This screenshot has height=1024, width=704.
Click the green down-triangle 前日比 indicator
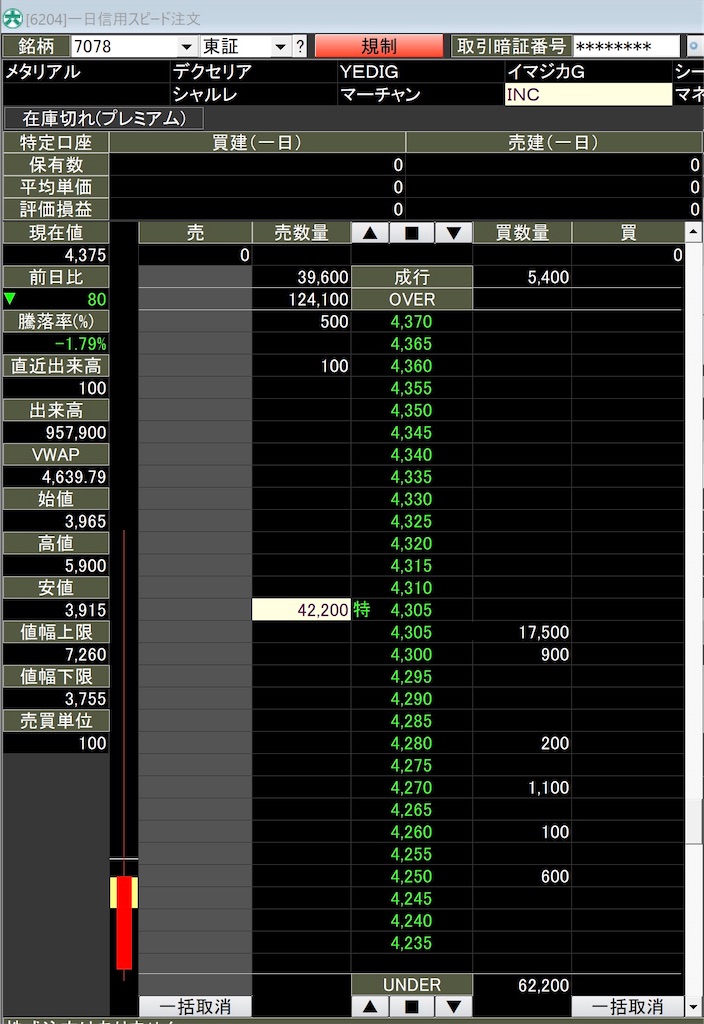point(10,299)
